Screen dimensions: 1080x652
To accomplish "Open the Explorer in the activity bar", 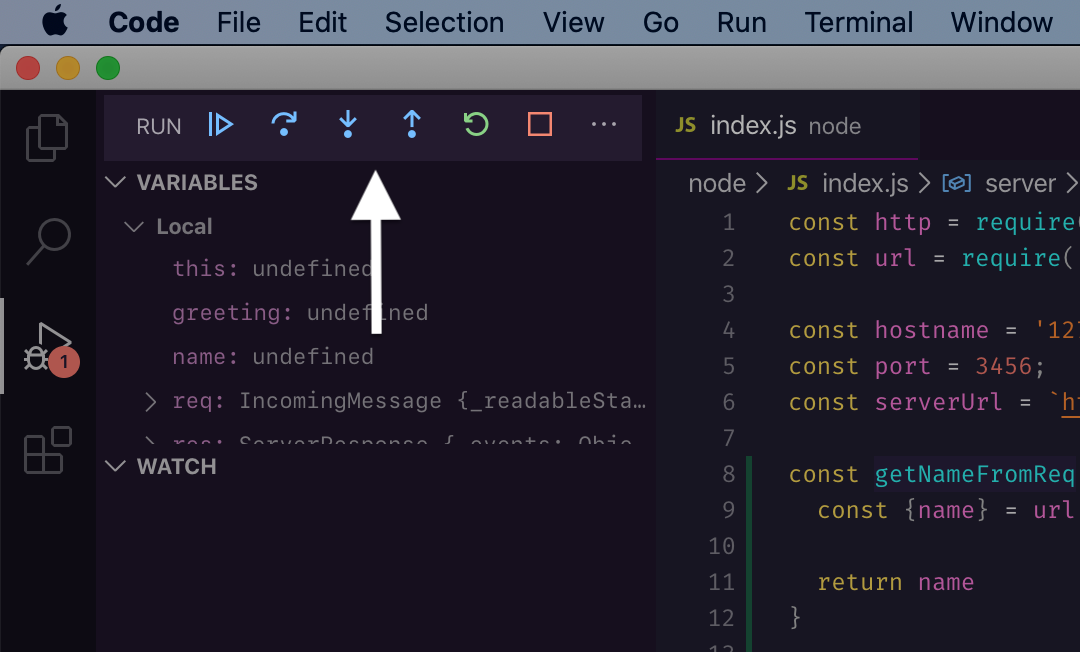I will coord(47,138).
